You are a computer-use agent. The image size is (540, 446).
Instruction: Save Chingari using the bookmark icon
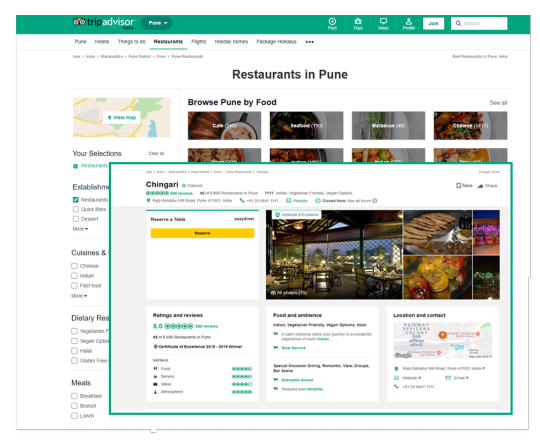(458, 186)
